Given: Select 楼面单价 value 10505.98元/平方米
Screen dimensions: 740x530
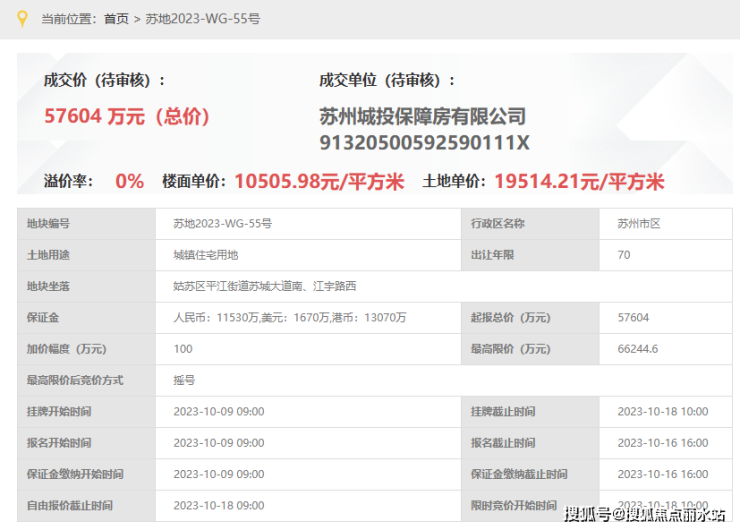Looking at the screenshot, I should [320, 182].
